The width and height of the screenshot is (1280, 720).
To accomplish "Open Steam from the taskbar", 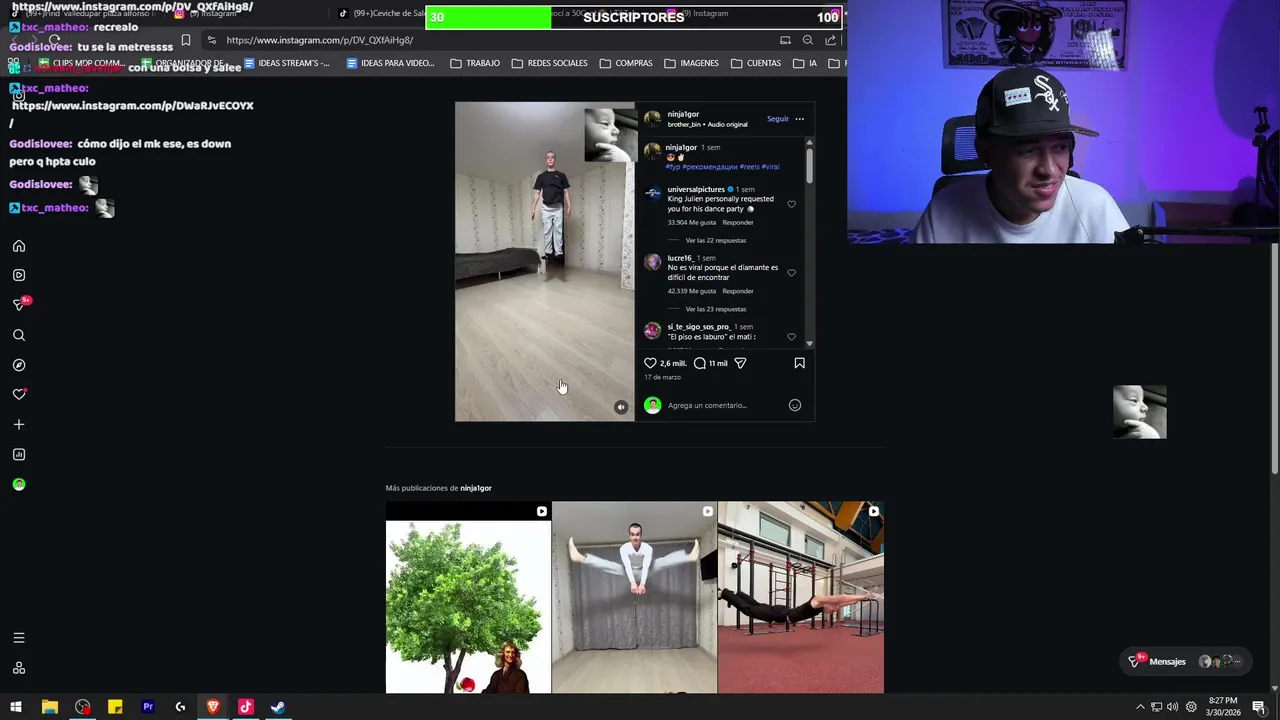I will pos(278,707).
